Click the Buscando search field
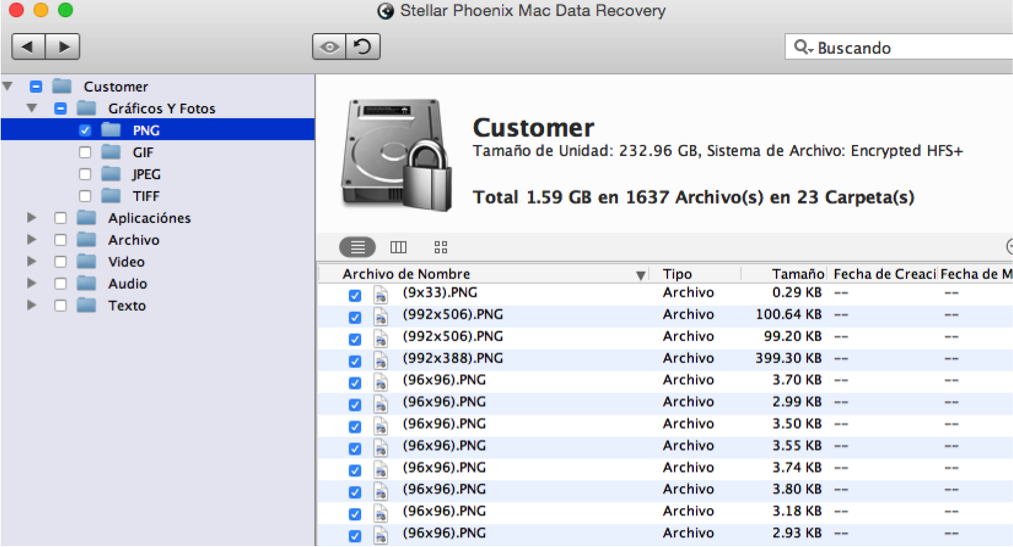Screen dimensions: 1013x547 click(x=899, y=47)
